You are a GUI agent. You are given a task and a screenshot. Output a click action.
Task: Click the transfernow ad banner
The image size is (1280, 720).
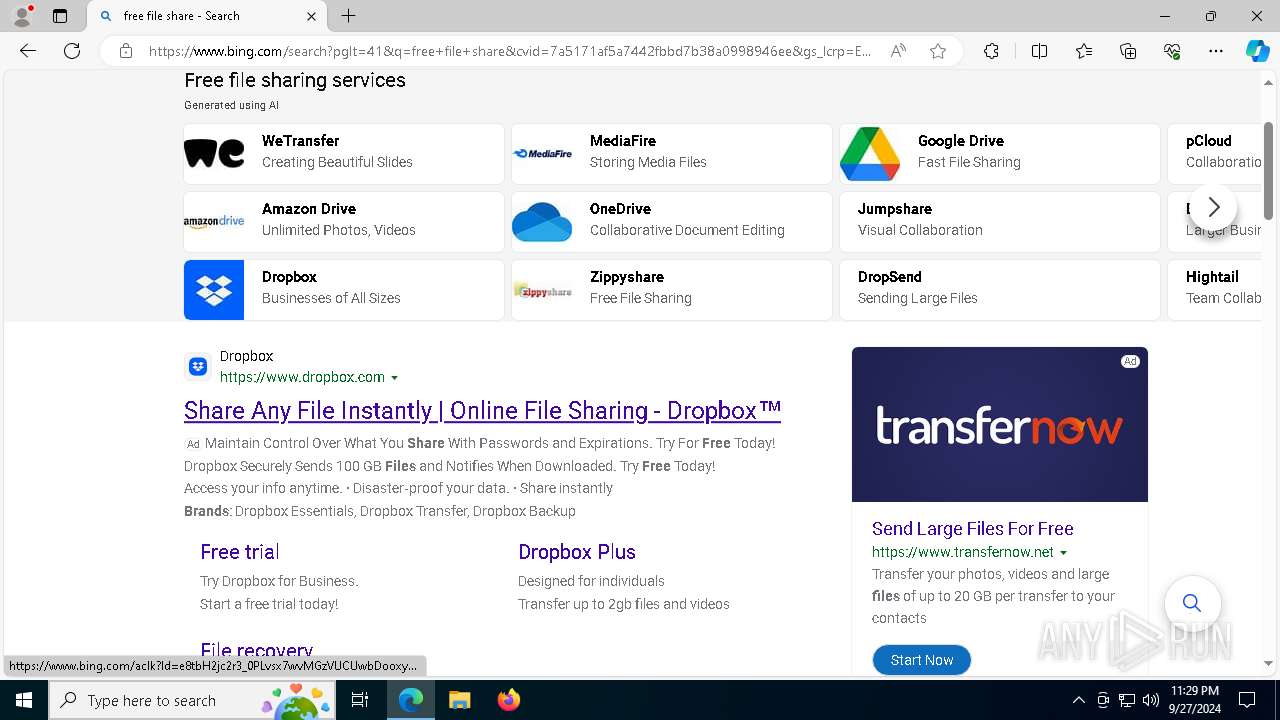[1000, 424]
